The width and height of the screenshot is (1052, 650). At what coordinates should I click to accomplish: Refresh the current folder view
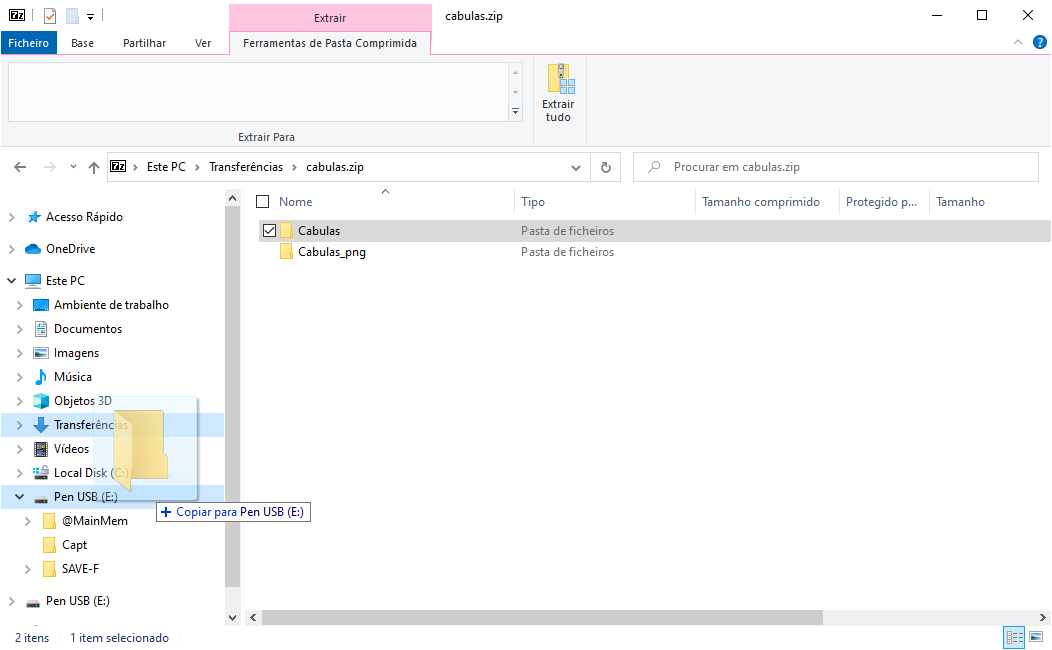pos(606,166)
